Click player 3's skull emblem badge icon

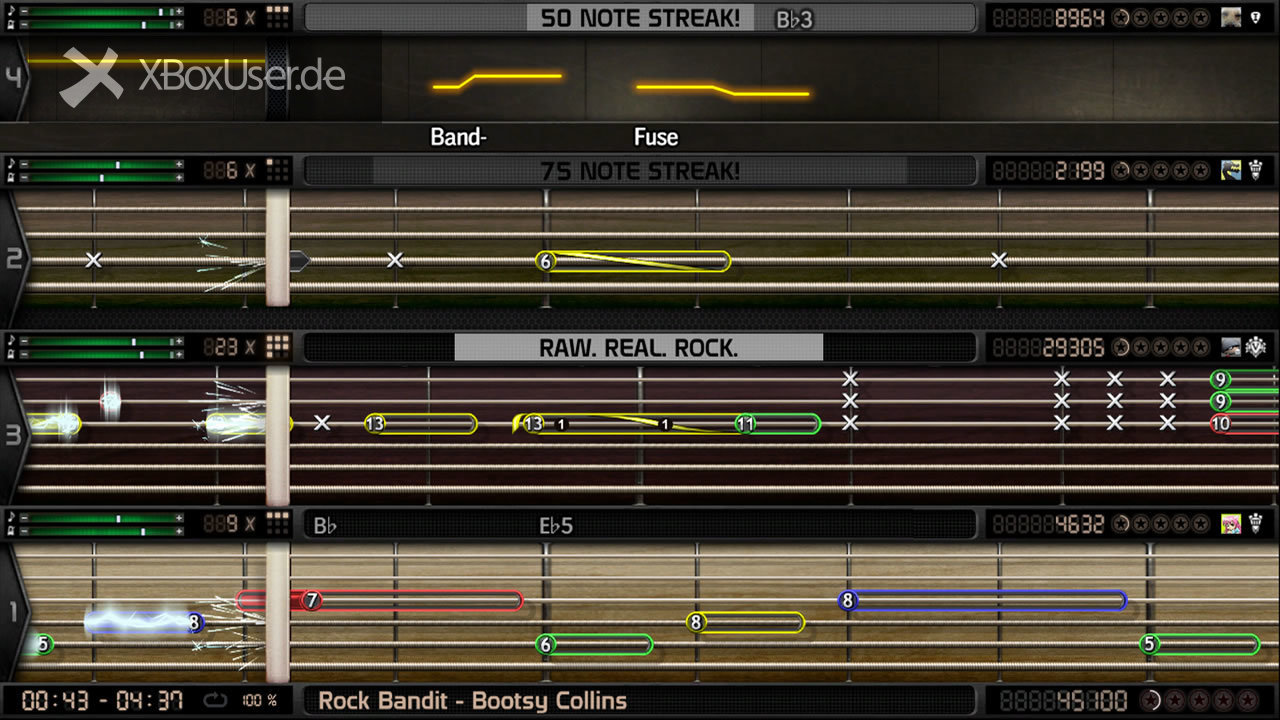point(1255,347)
